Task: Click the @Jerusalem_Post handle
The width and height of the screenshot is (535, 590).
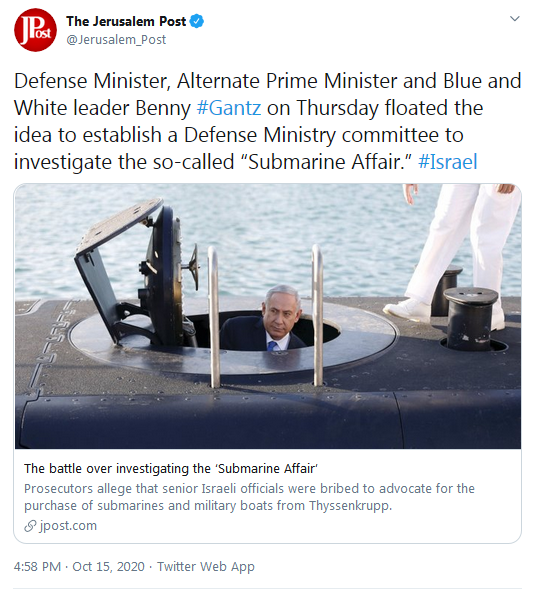Action: coord(116,40)
